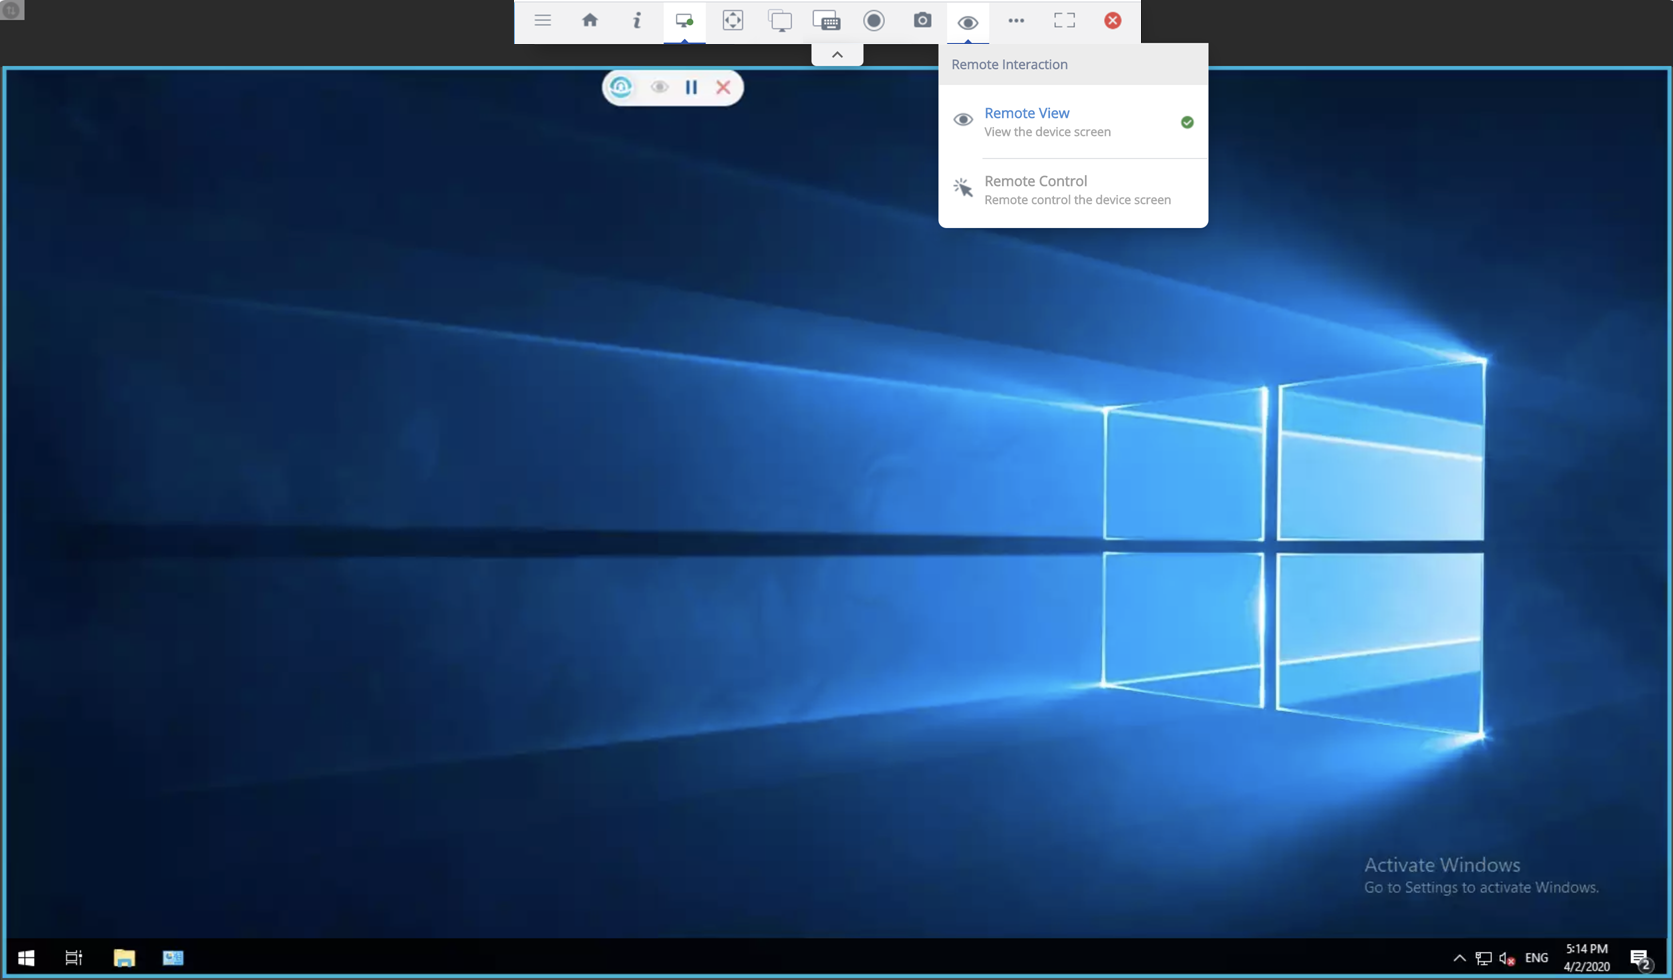Image resolution: width=1673 pixels, height=980 pixels.
Task: Open the hamburger menu in session toolbar
Action: click(542, 20)
